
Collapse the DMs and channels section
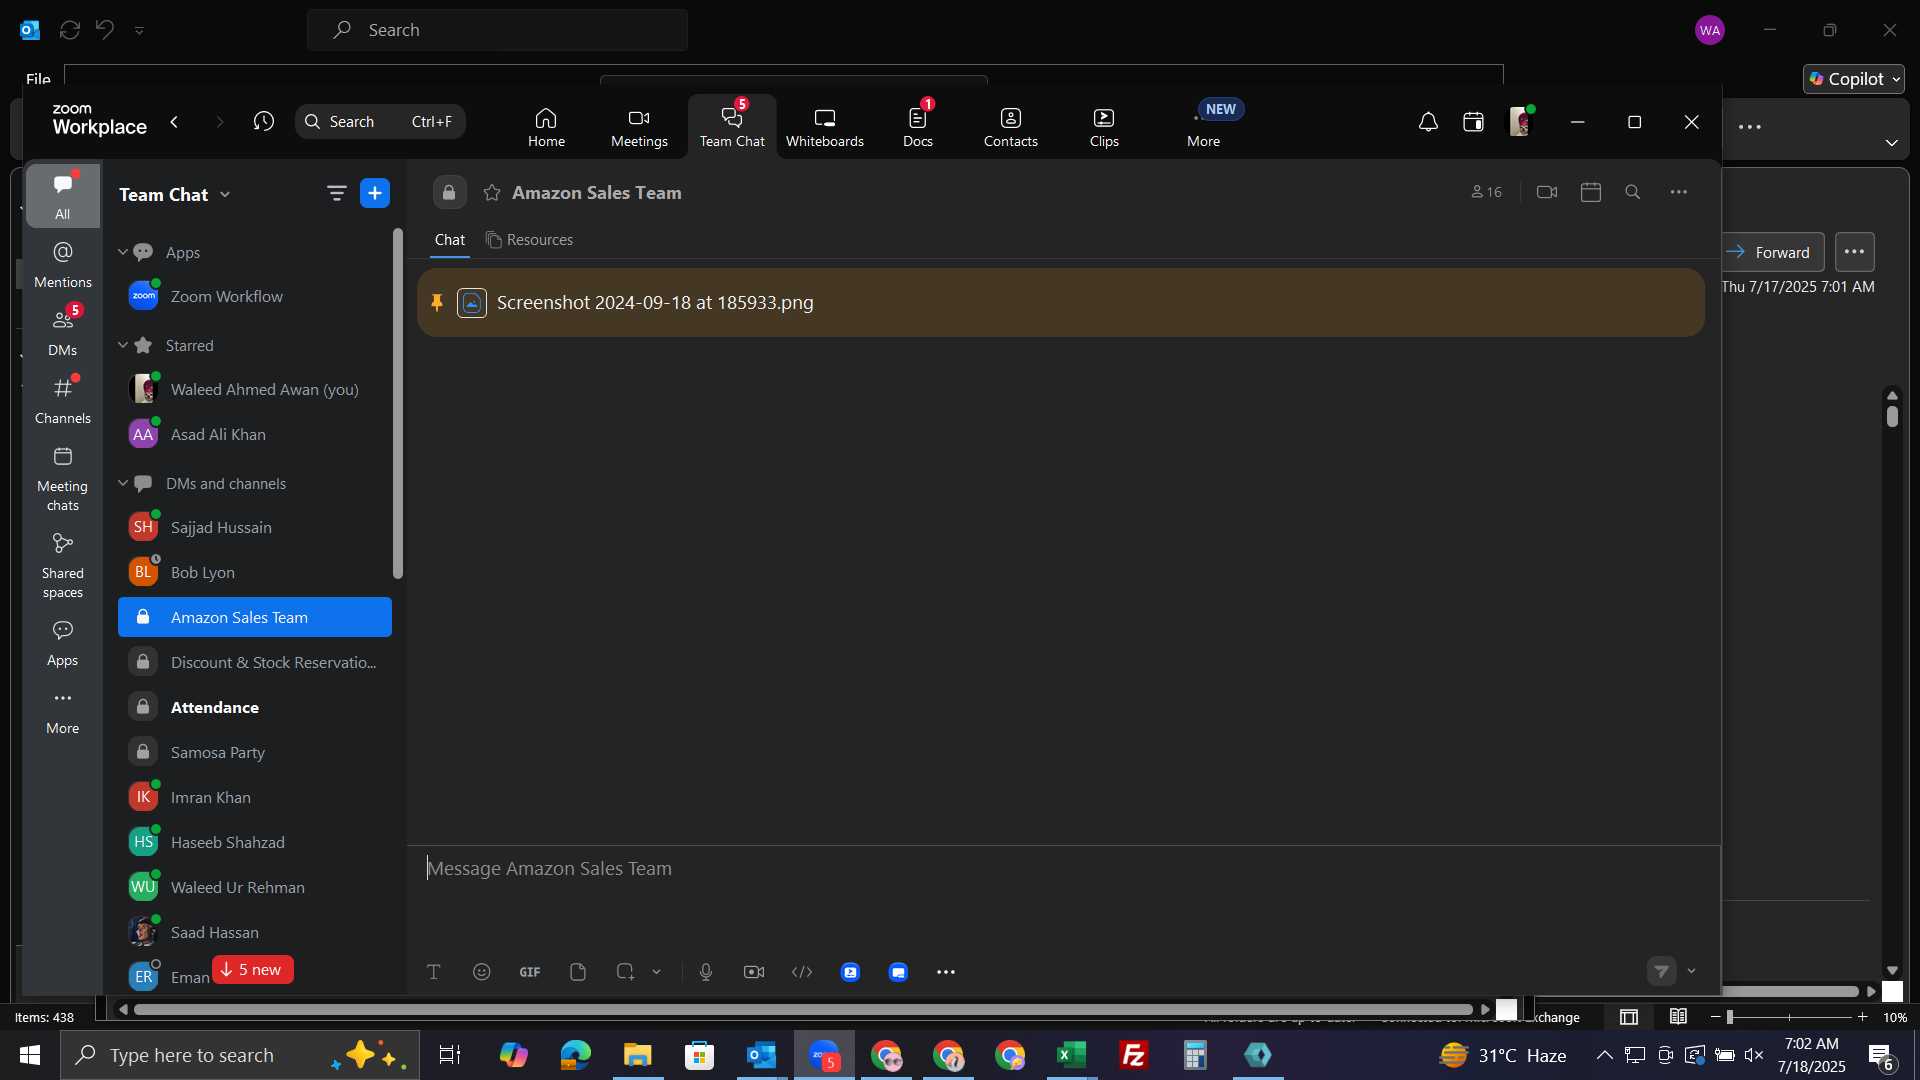[123, 483]
